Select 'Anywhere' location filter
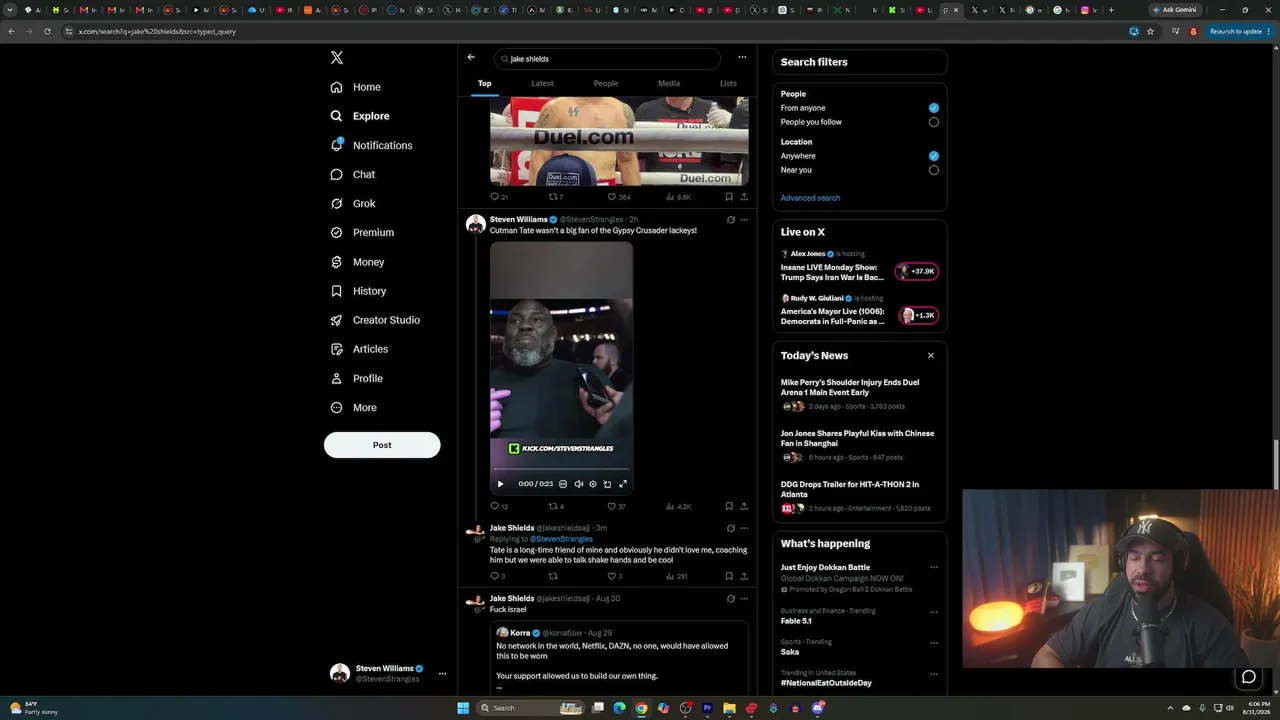The width and height of the screenshot is (1280, 720). pyautogui.click(x=934, y=156)
